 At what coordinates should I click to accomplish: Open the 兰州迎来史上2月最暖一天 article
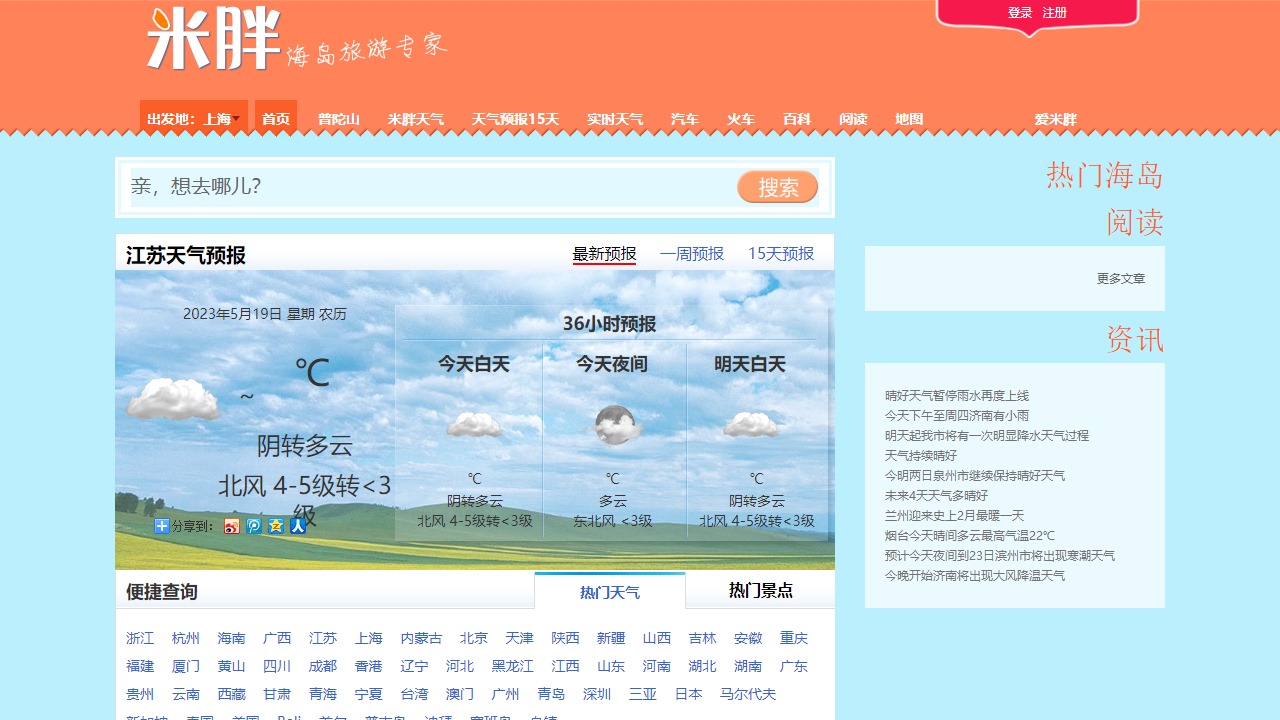point(952,515)
